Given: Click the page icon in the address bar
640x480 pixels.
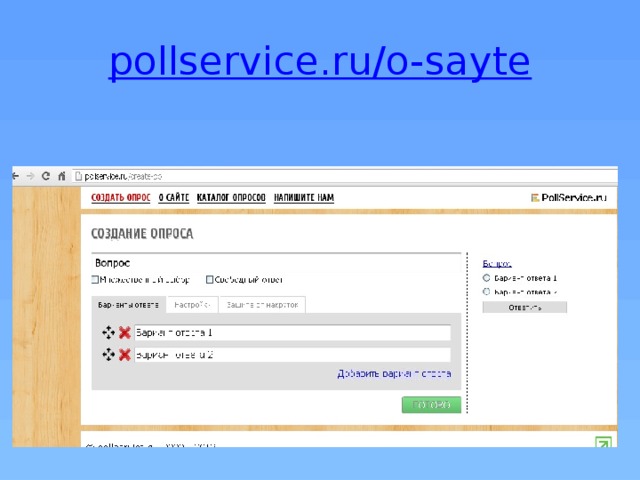Looking at the screenshot, I should tap(78, 176).
